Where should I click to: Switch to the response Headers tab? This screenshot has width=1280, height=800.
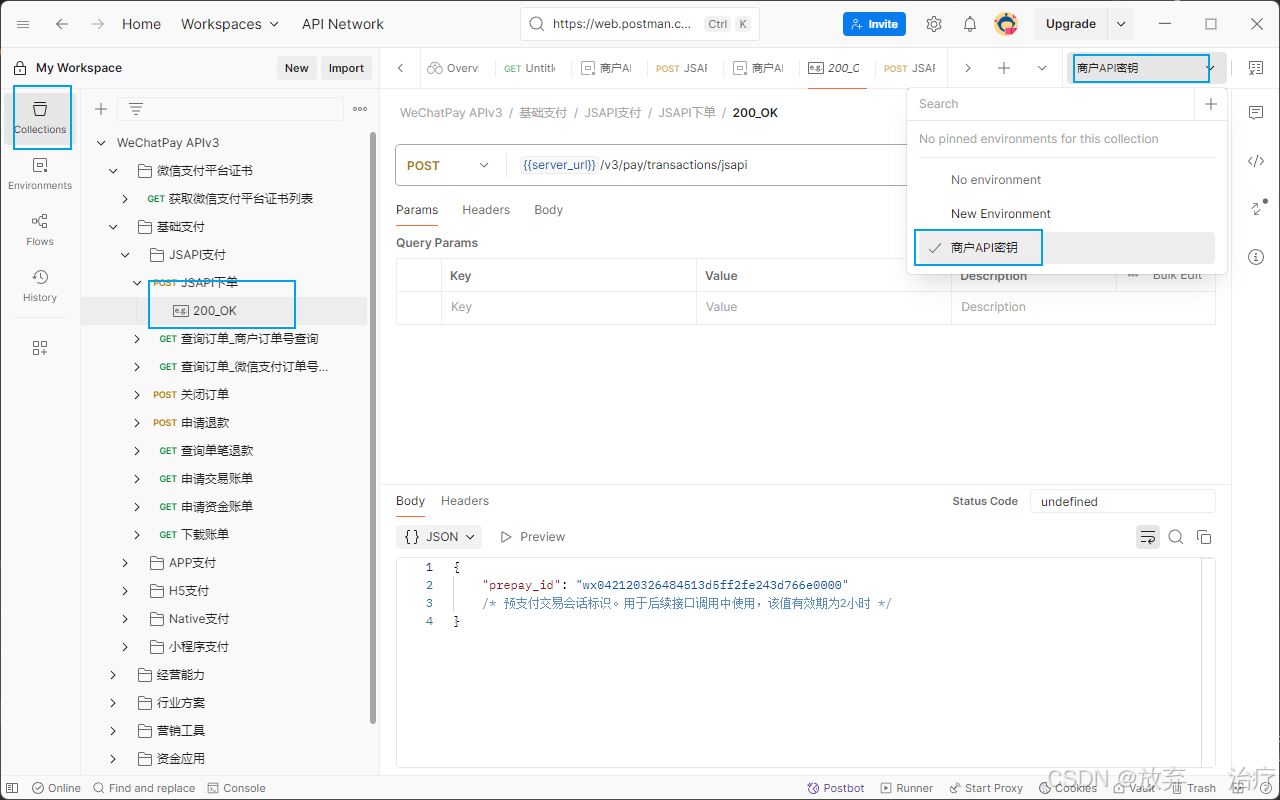pyautogui.click(x=465, y=501)
